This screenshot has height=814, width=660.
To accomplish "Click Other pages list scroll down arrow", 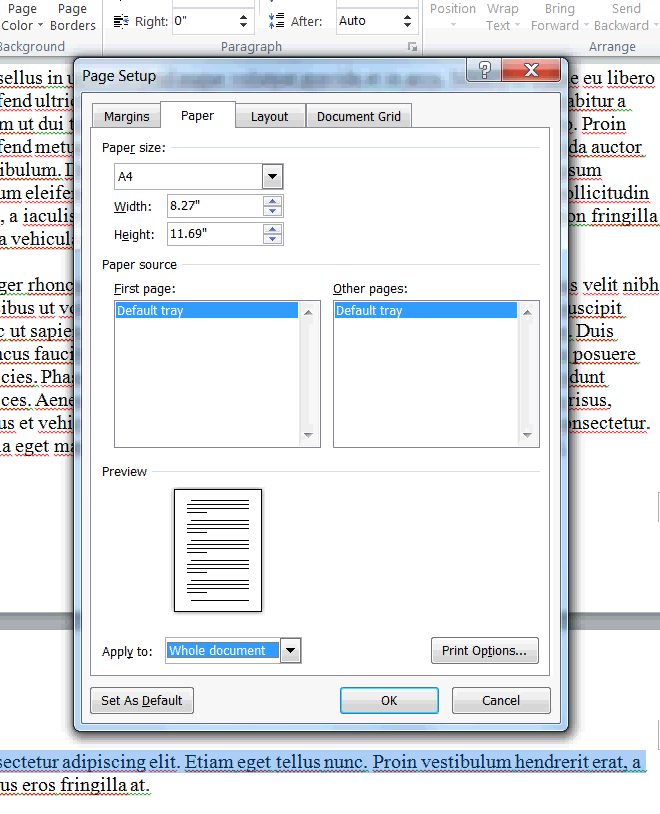I will click(x=528, y=435).
